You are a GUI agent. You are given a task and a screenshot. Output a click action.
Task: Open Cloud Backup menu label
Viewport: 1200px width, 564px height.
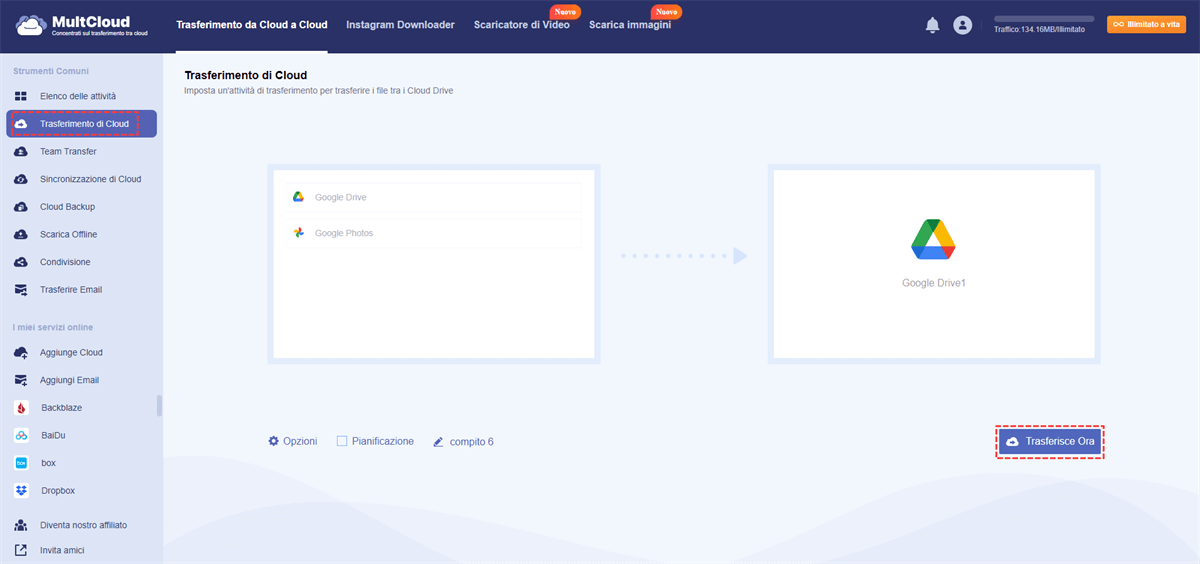coord(67,207)
